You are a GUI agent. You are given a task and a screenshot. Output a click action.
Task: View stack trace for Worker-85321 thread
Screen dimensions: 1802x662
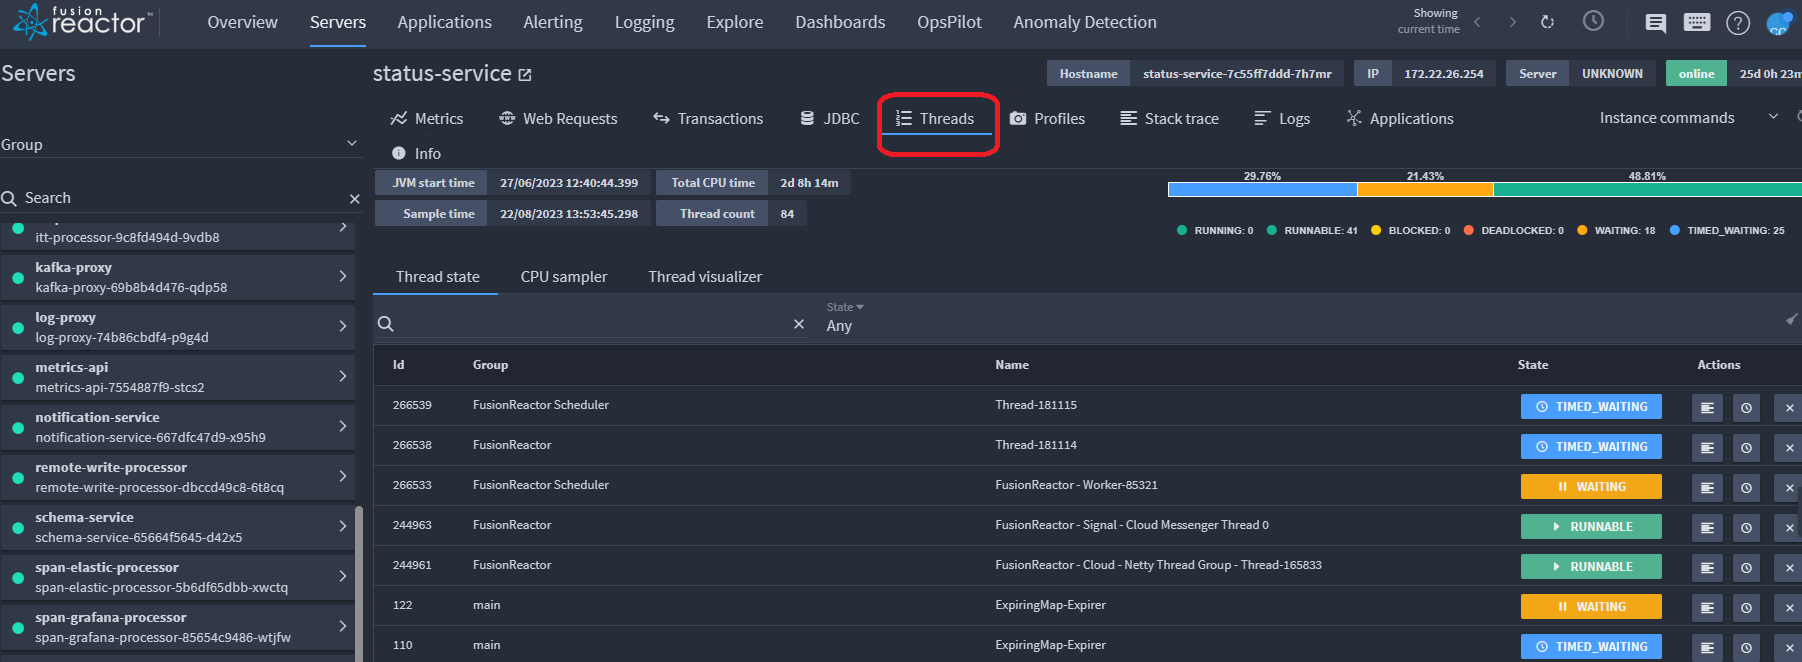tap(1707, 487)
